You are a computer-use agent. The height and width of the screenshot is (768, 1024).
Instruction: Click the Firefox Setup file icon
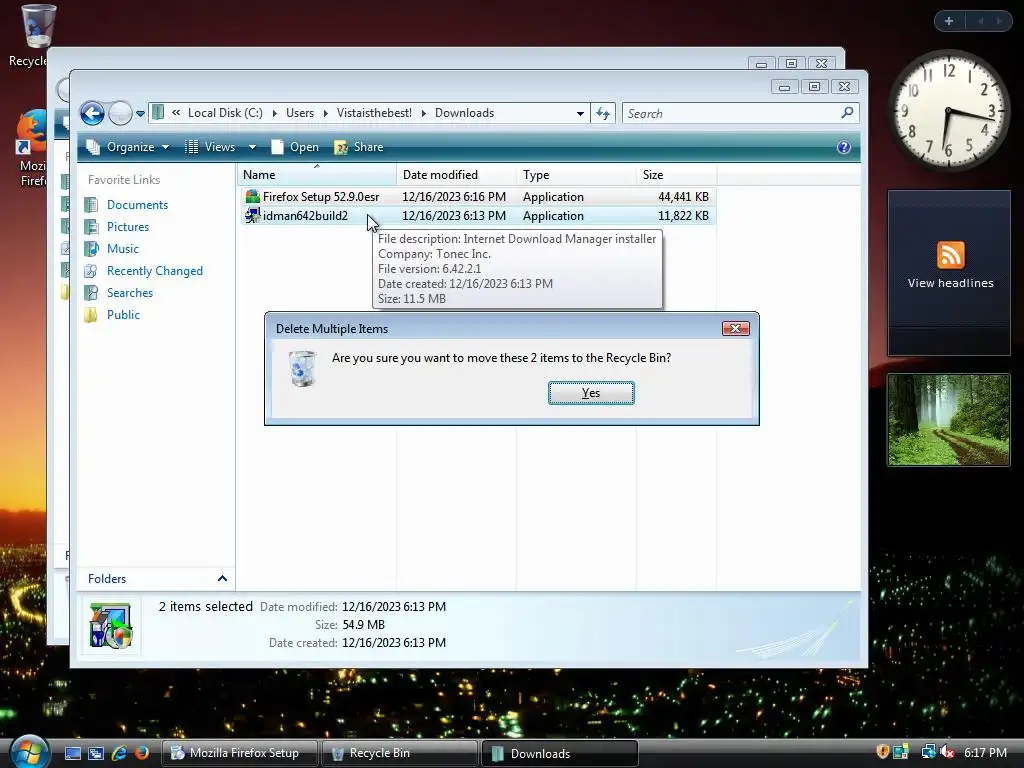click(x=252, y=197)
